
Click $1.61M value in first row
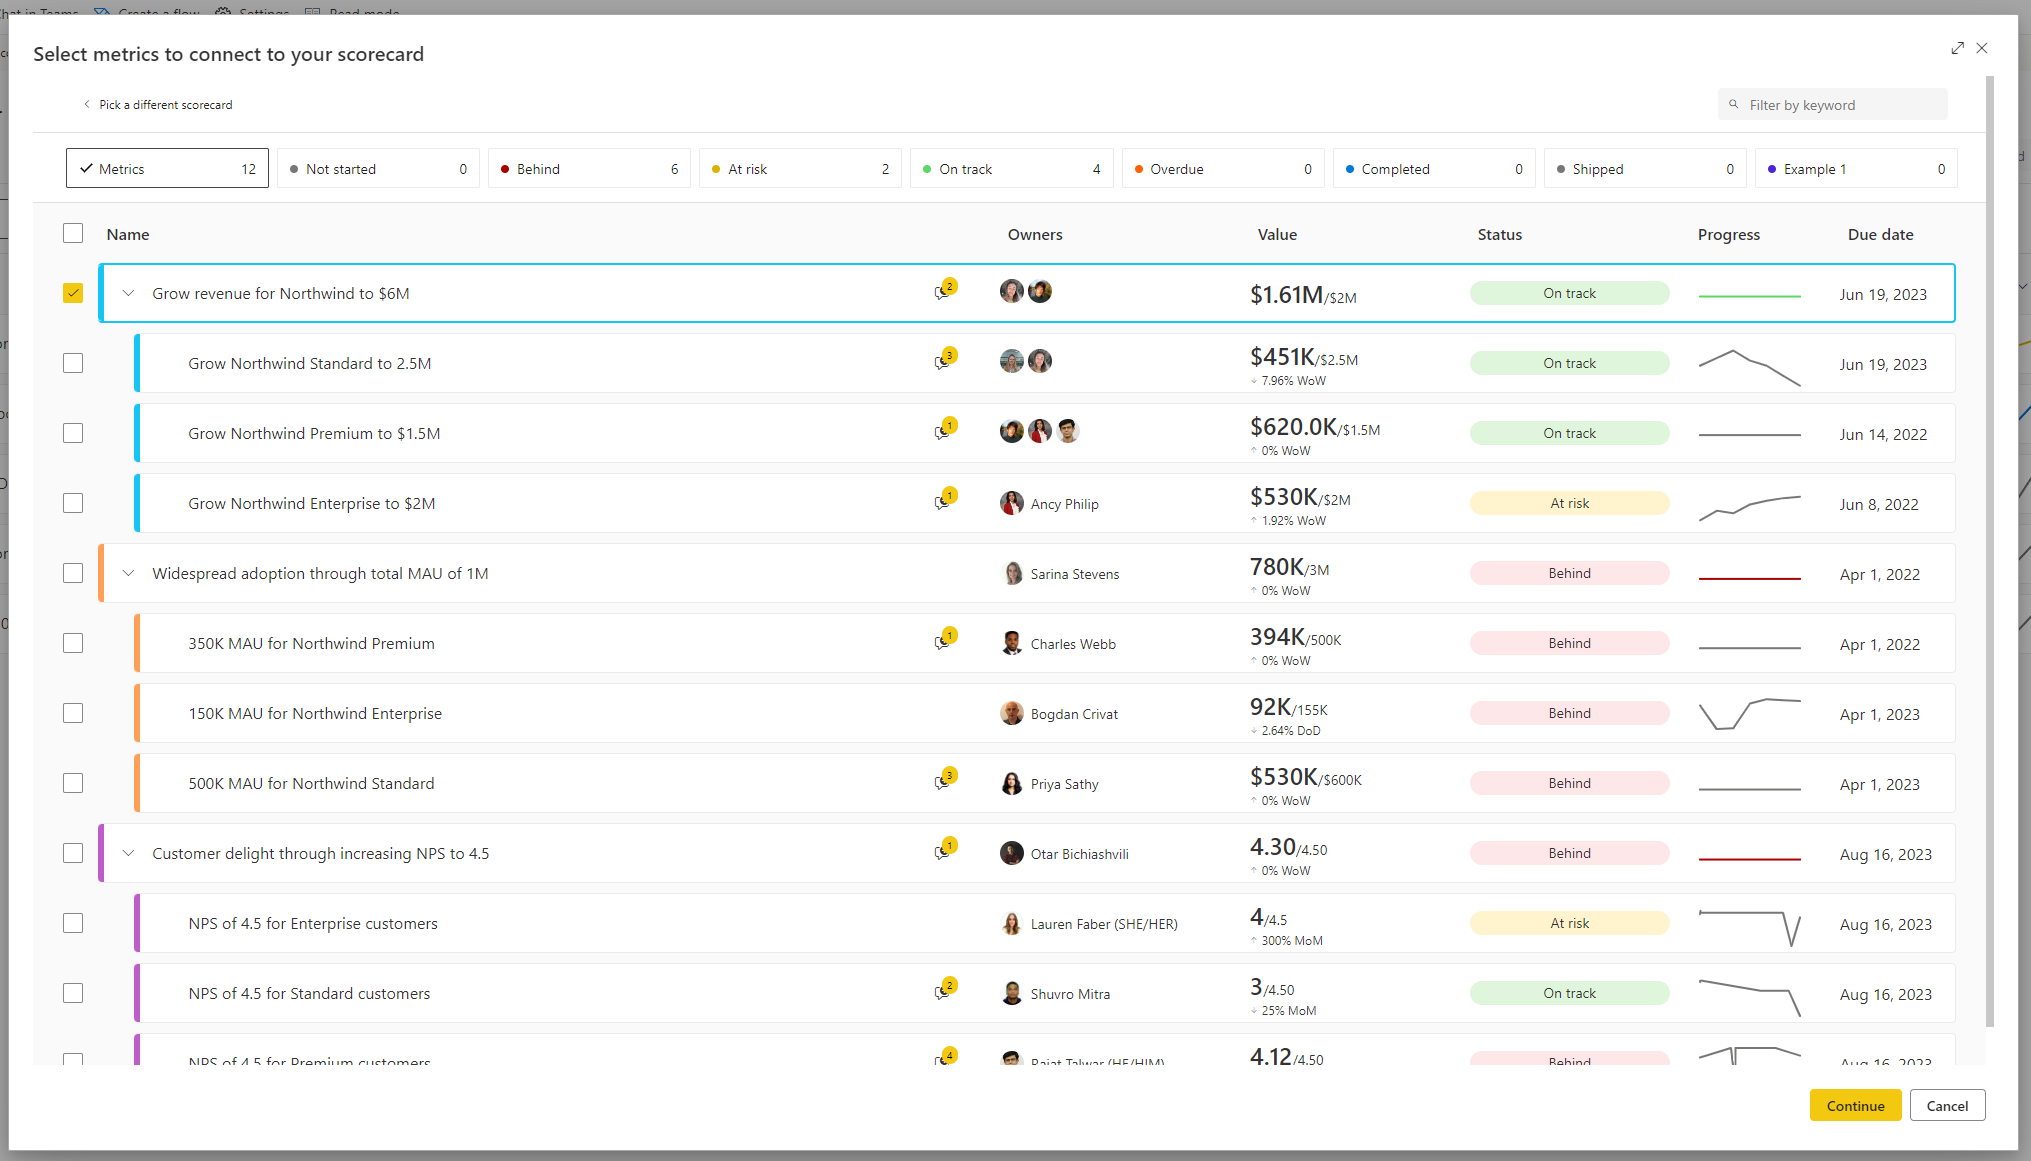(x=1286, y=295)
